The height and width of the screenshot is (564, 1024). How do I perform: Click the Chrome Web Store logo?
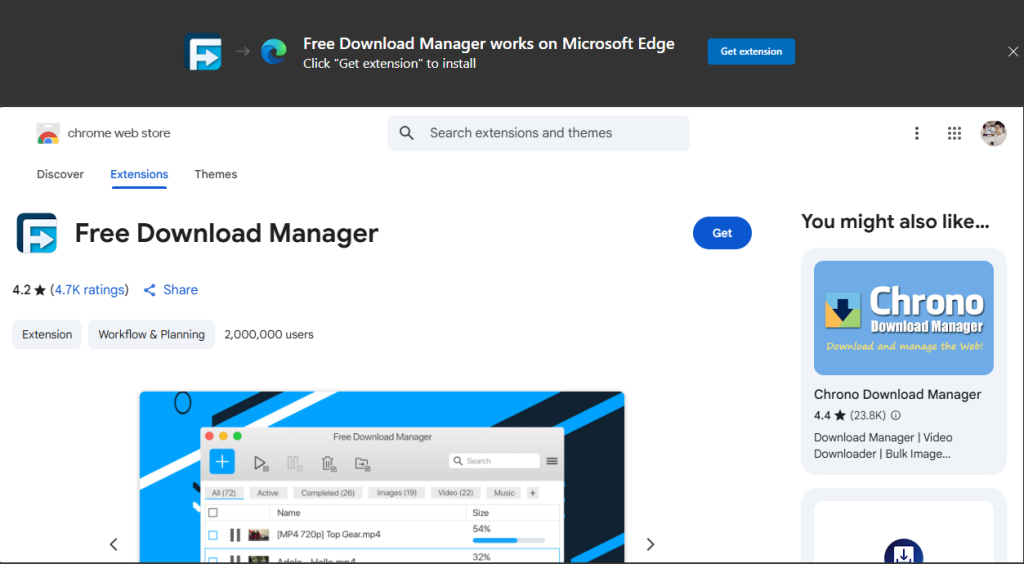(x=48, y=133)
